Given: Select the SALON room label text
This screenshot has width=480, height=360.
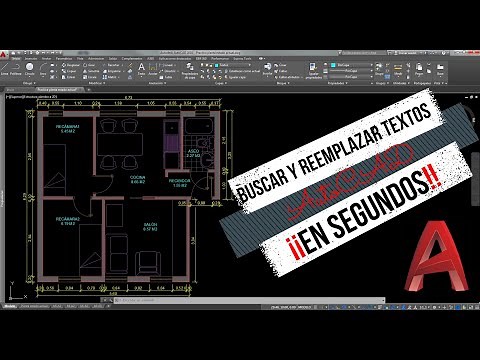Looking at the screenshot, I should pyautogui.click(x=150, y=225).
